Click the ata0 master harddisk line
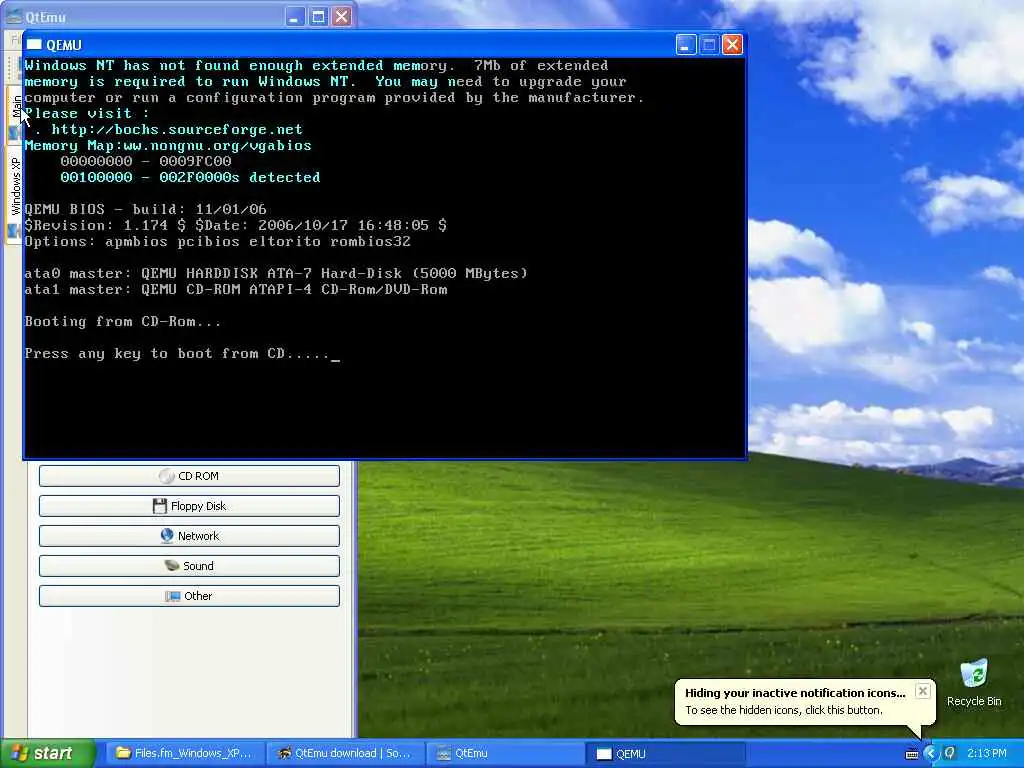1024x768 pixels. [x=276, y=273]
